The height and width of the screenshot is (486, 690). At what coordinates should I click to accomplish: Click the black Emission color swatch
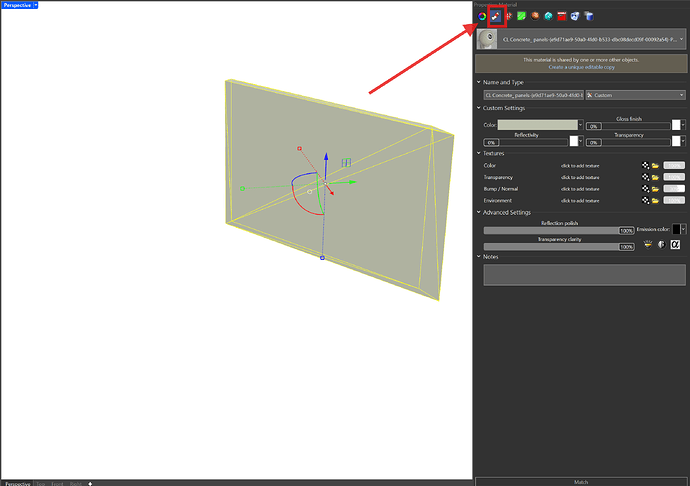coord(676,229)
